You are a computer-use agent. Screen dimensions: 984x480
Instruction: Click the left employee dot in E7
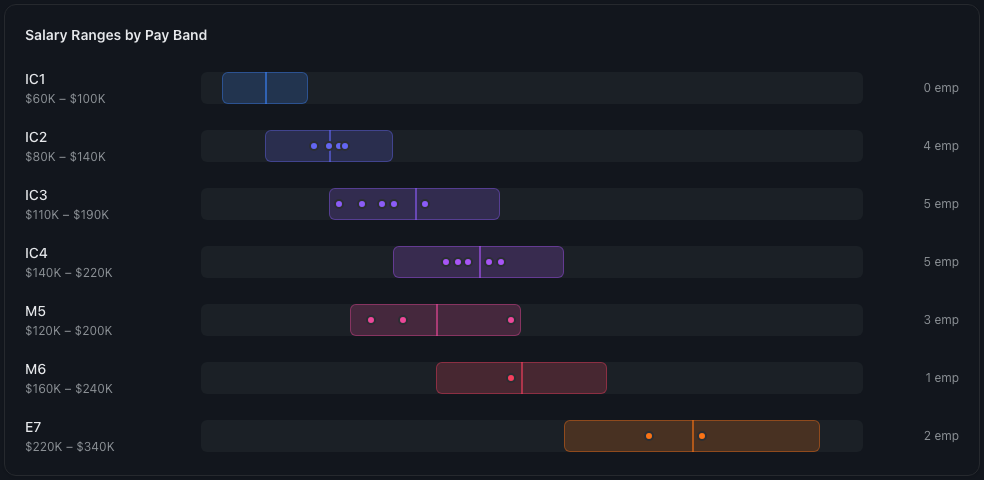pos(649,436)
